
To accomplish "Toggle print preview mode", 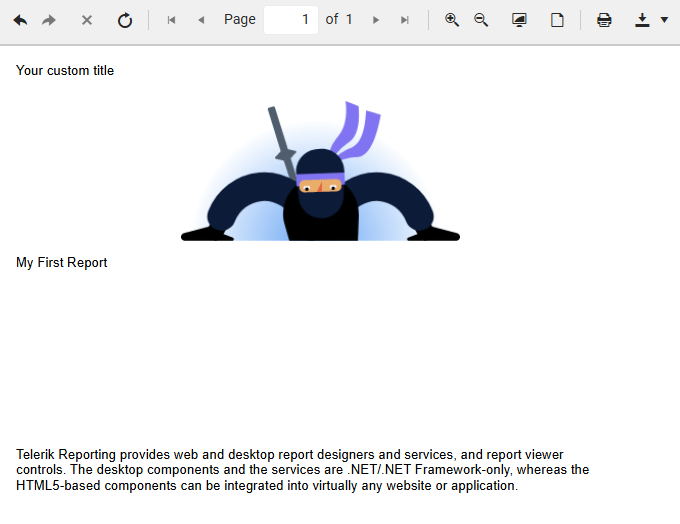I will [x=519, y=20].
